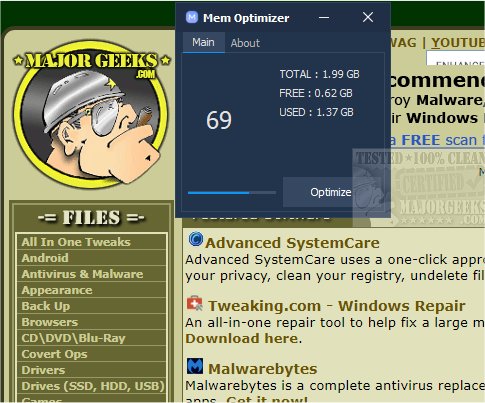Click the Tweaking.com Windows Repair icon

pyautogui.click(x=195, y=303)
